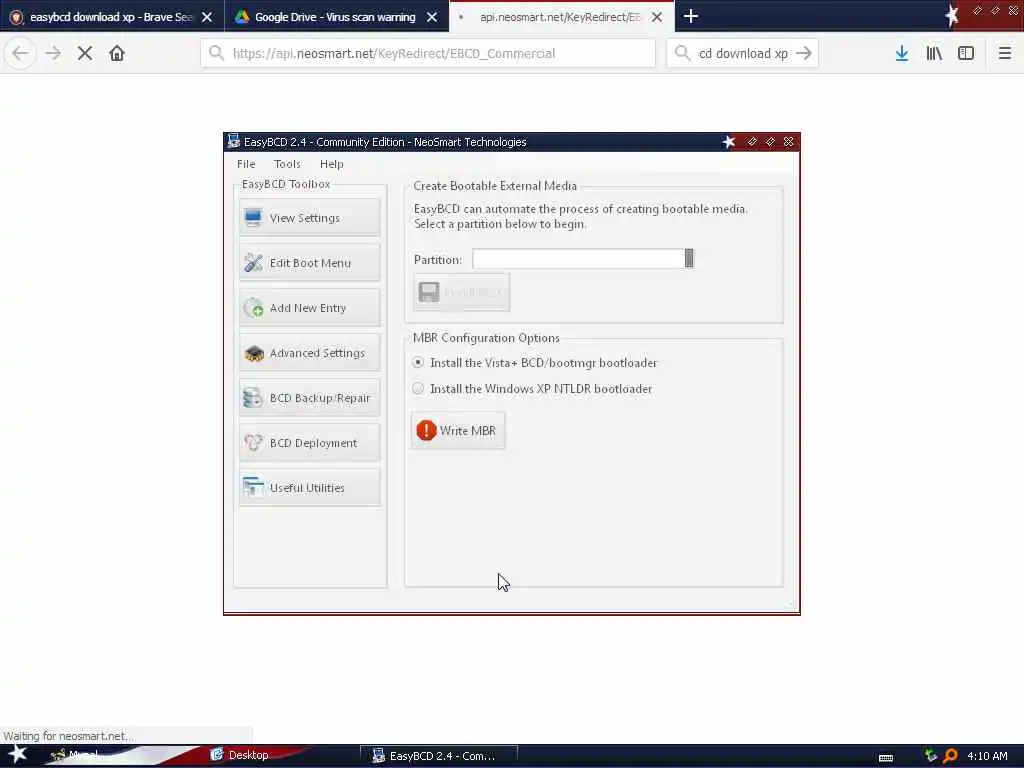Click the star icon in EasyBCD title bar
The image size is (1024, 768).
tap(729, 142)
